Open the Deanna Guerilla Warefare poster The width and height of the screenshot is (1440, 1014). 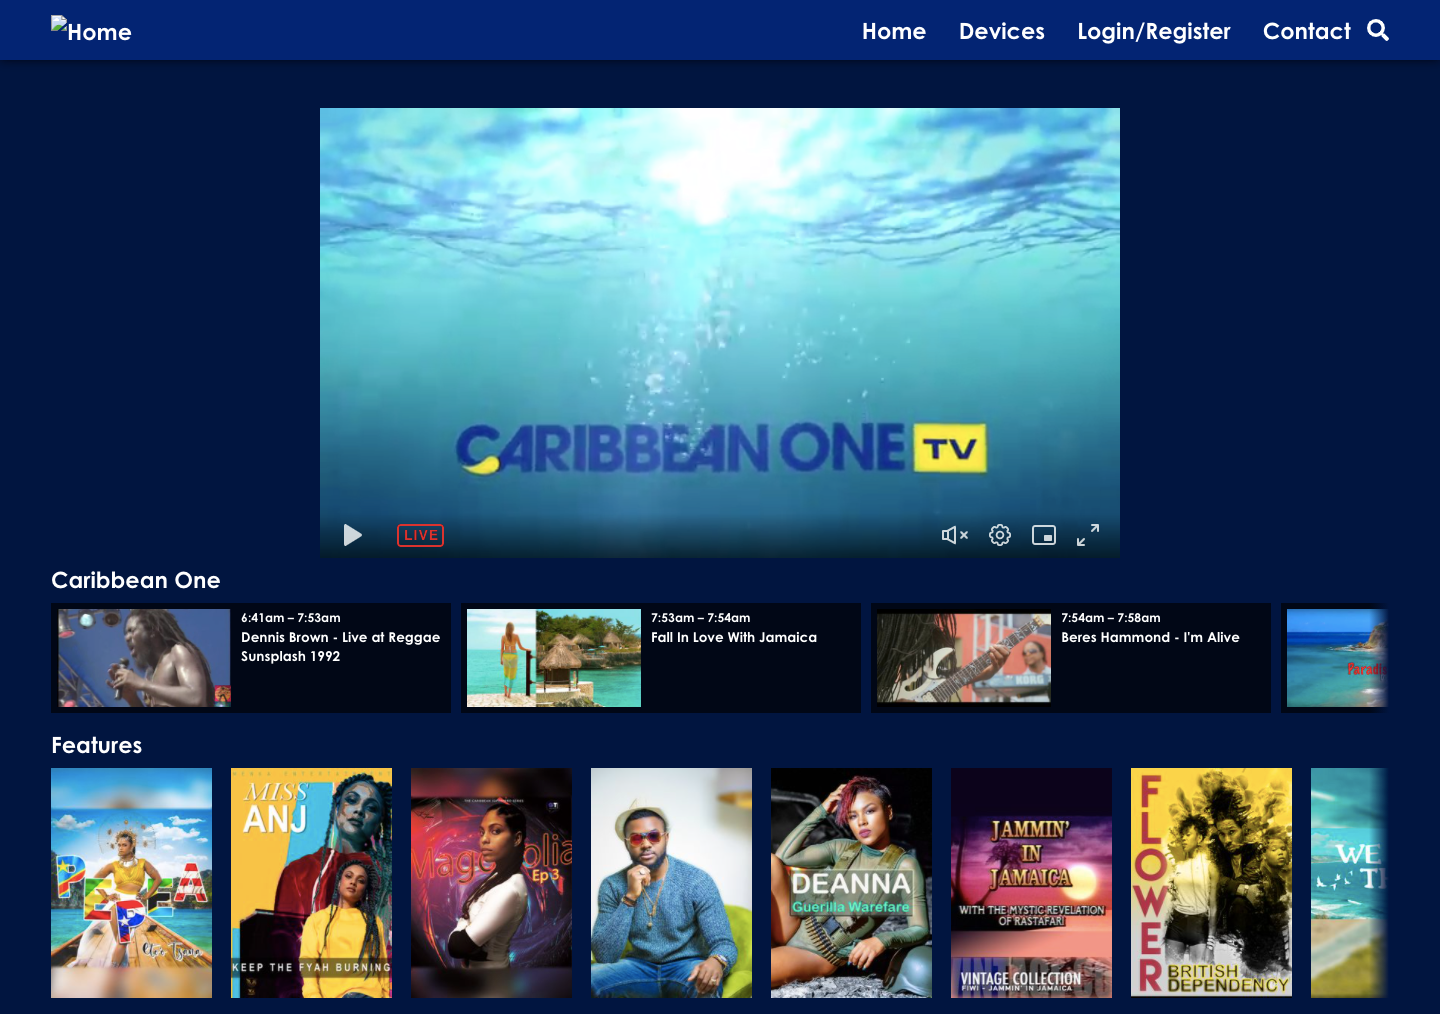pos(851,883)
